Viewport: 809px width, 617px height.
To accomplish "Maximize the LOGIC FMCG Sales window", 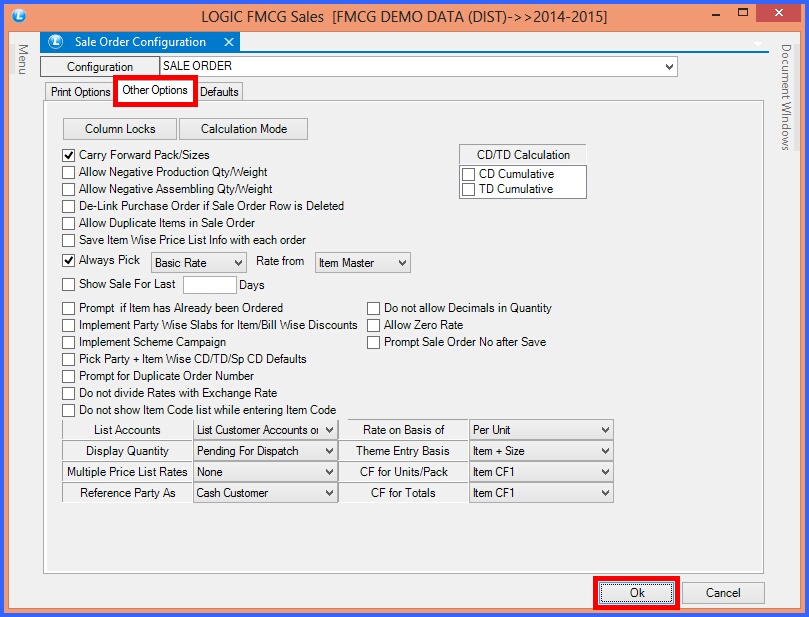I will coord(743,13).
